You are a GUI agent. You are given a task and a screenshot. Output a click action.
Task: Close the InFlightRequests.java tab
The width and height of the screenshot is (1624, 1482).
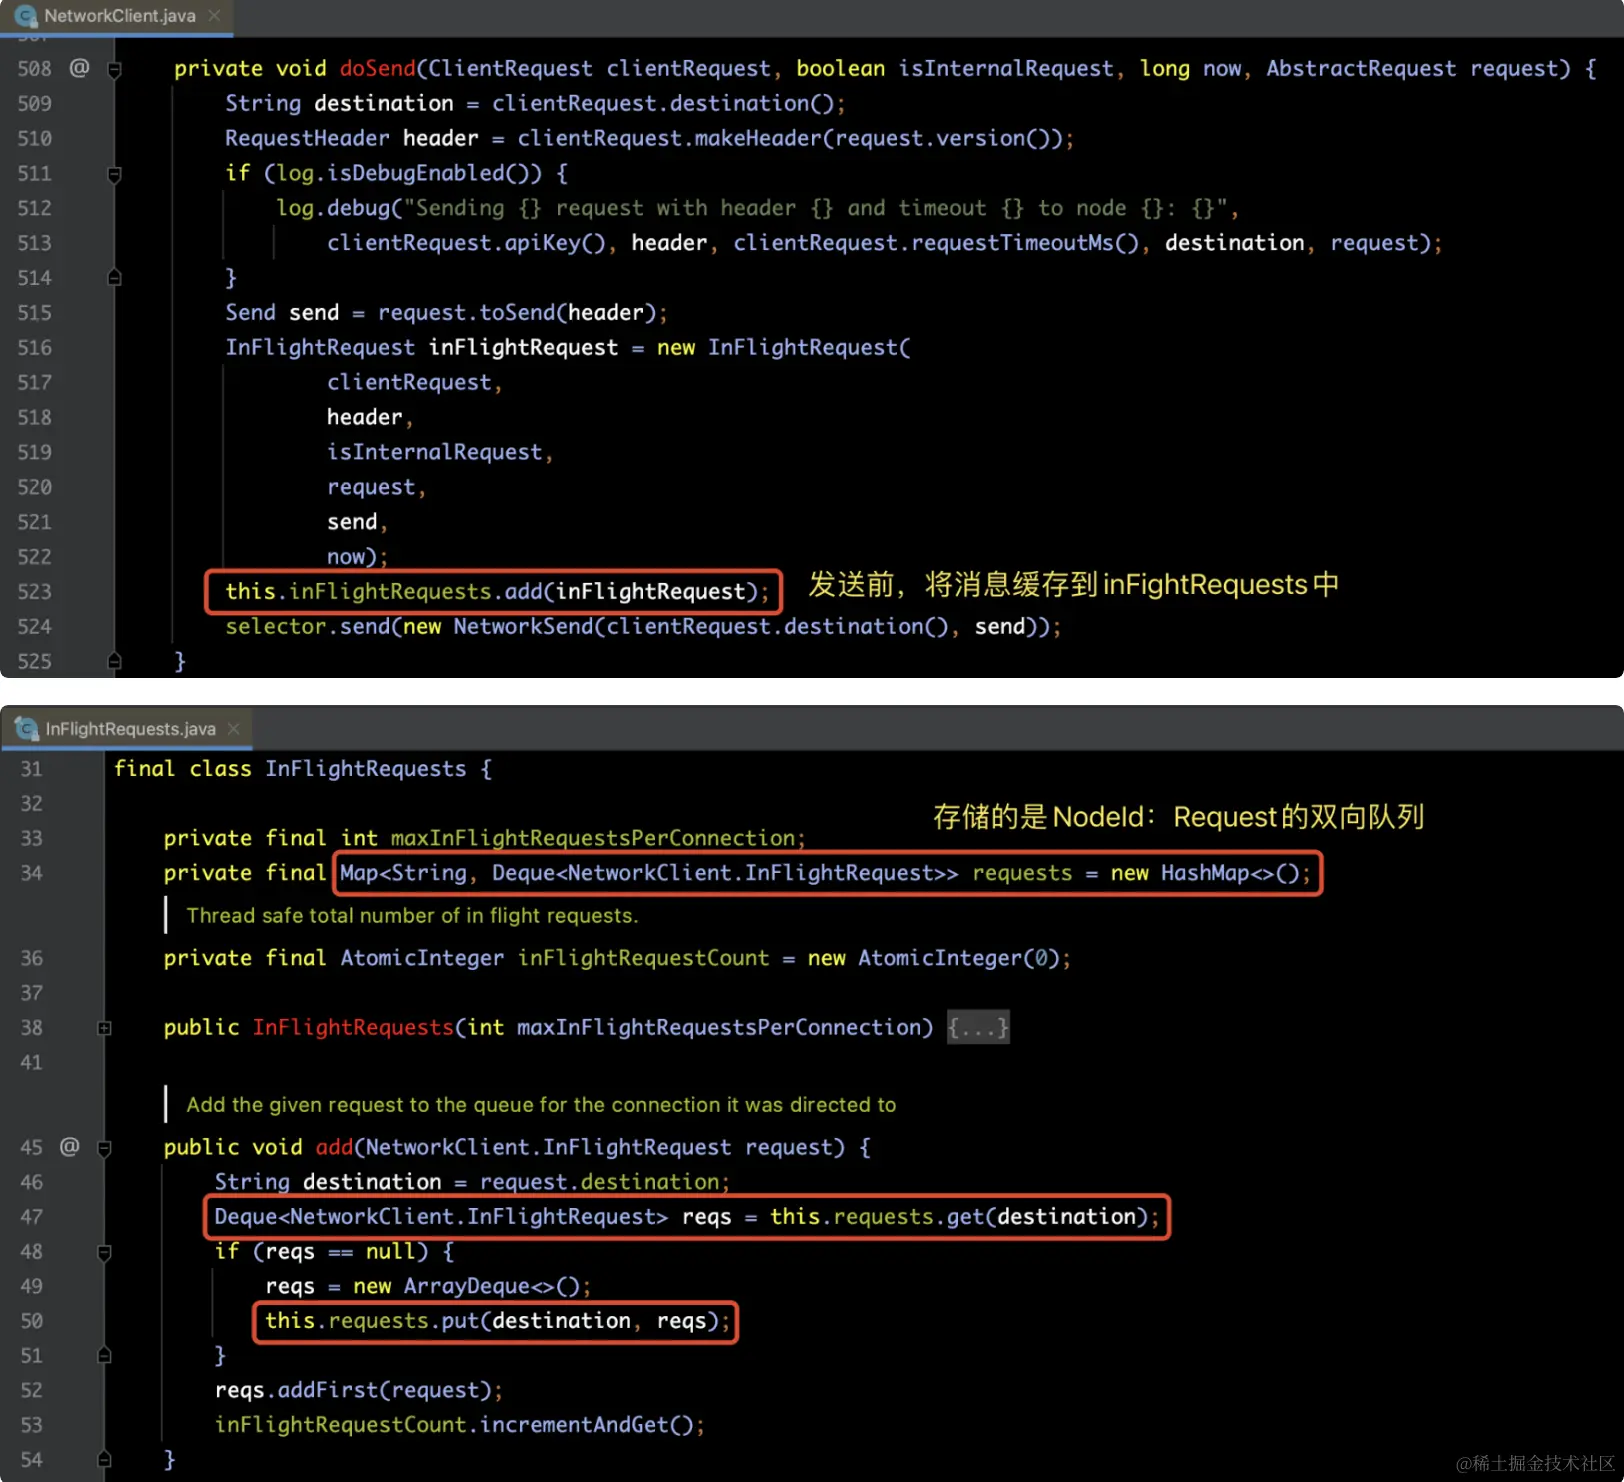pyautogui.click(x=234, y=729)
